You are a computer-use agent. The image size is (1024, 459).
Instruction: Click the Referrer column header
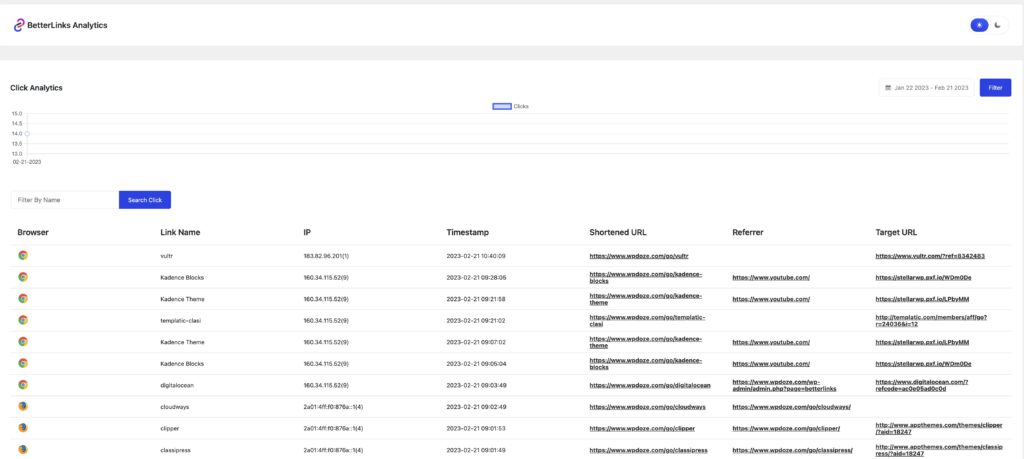pyautogui.click(x=748, y=232)
